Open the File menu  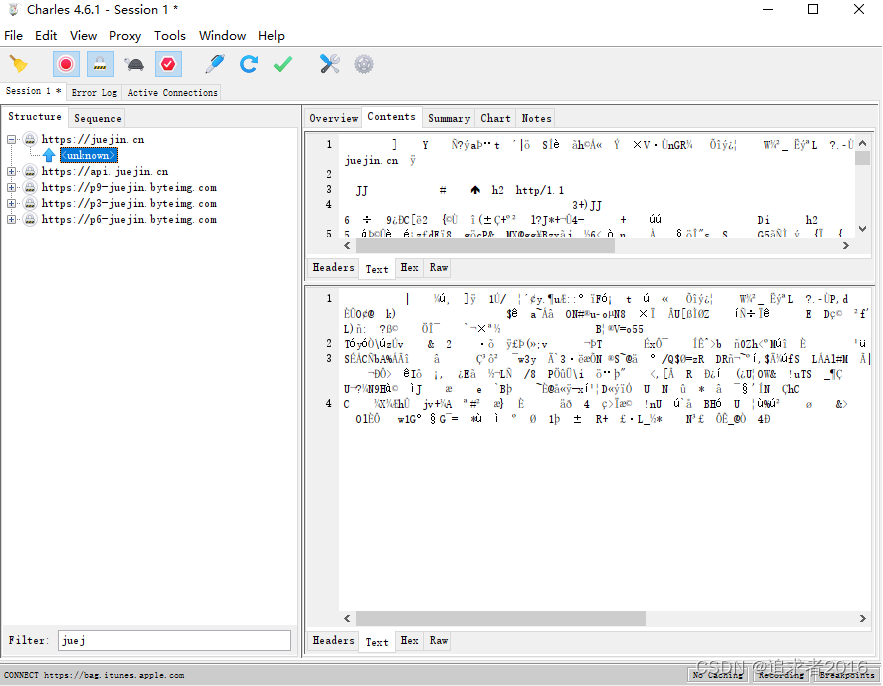14,35
